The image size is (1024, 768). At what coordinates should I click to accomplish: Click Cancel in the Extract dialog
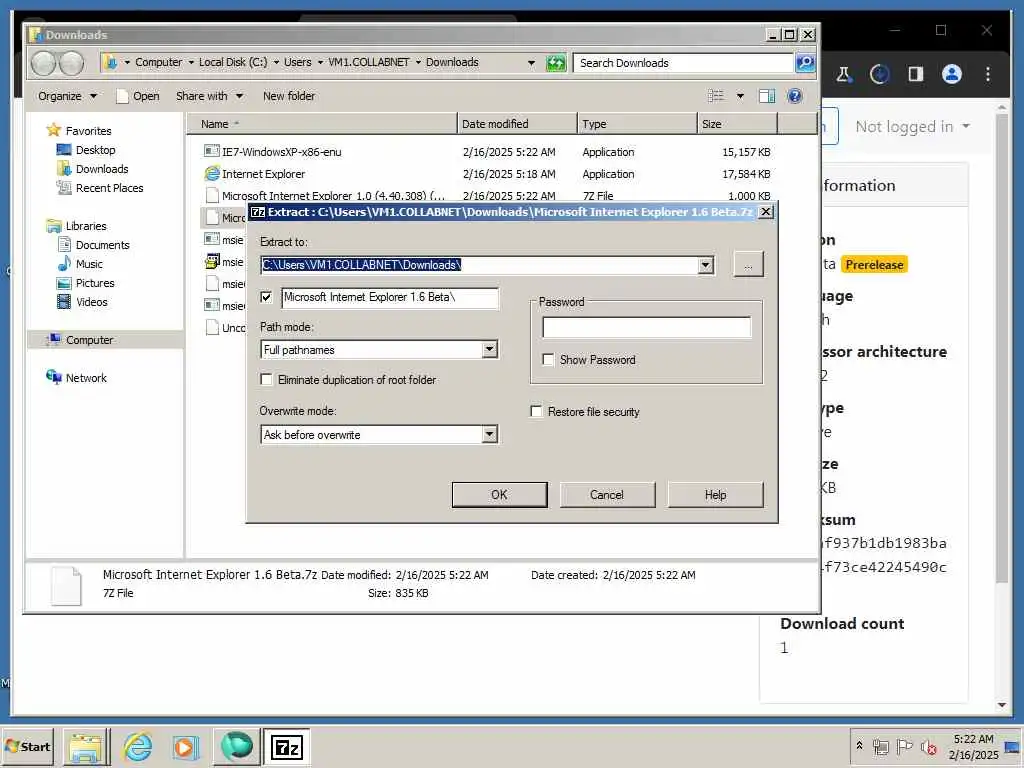click(x=607, y=495)
